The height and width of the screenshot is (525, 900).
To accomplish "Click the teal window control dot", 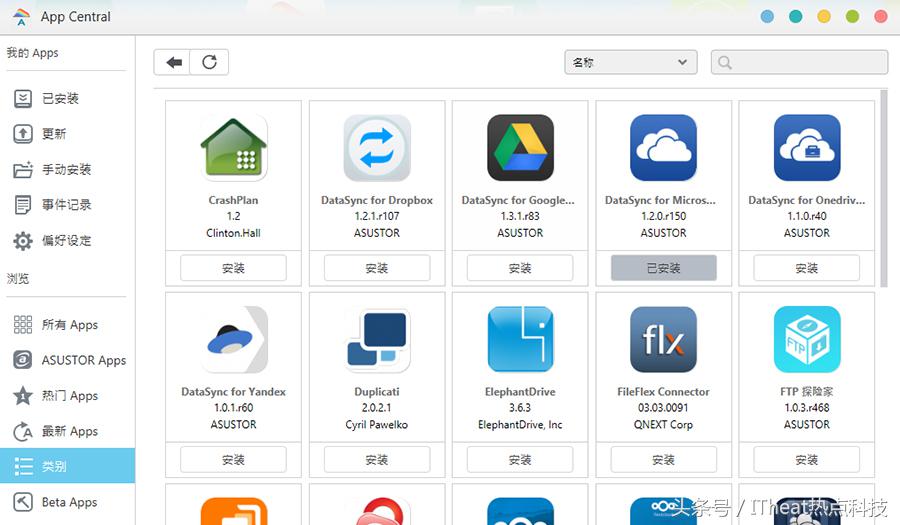I will (x=796, y=17).
